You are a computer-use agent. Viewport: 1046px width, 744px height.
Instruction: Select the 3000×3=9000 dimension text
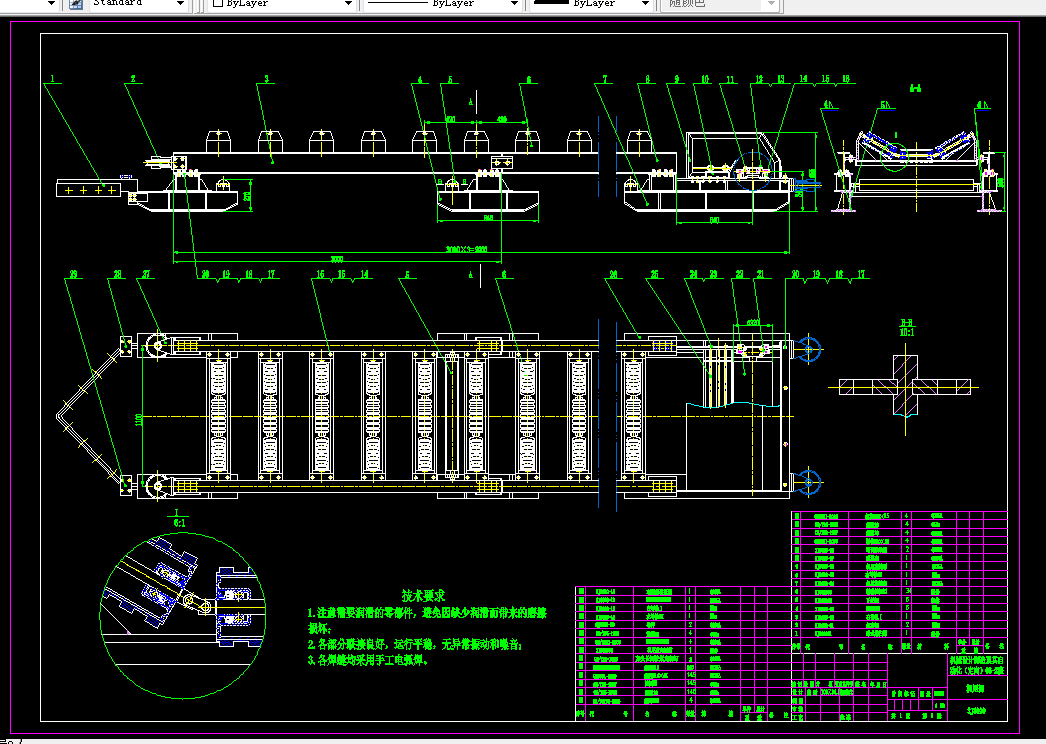coord(466,250)
